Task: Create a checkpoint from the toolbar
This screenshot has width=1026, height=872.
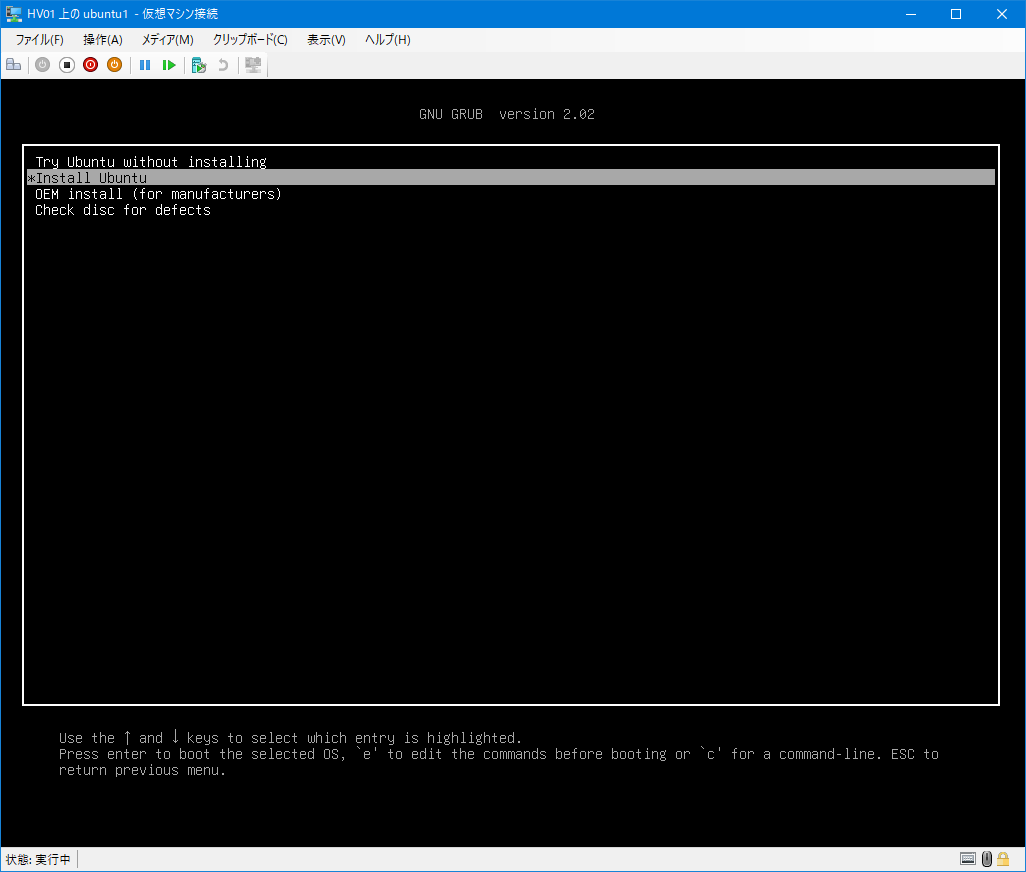Action: 199,65
